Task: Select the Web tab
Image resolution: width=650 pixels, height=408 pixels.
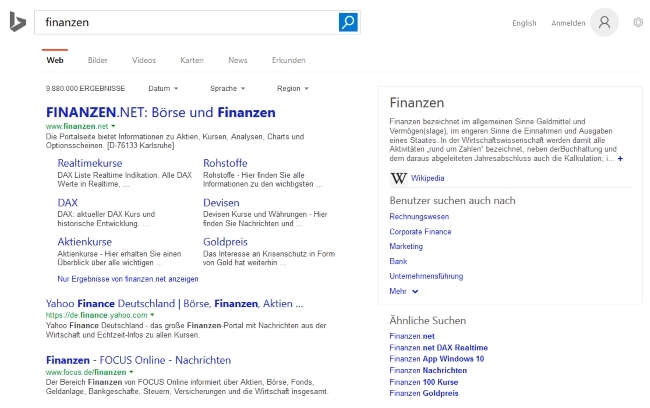Action: pos(55,60)
